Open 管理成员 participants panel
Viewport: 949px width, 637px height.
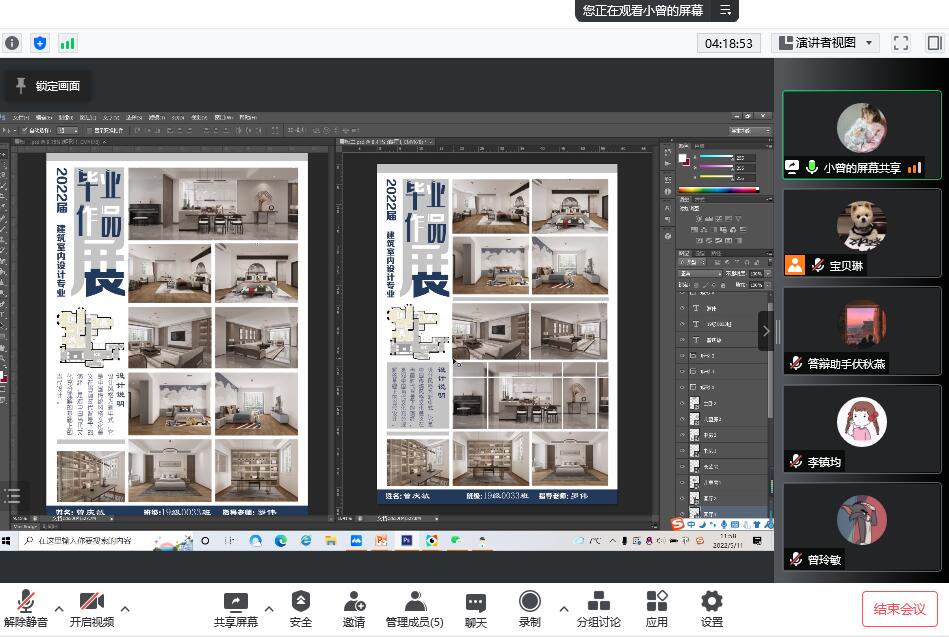tap(415, 601)
